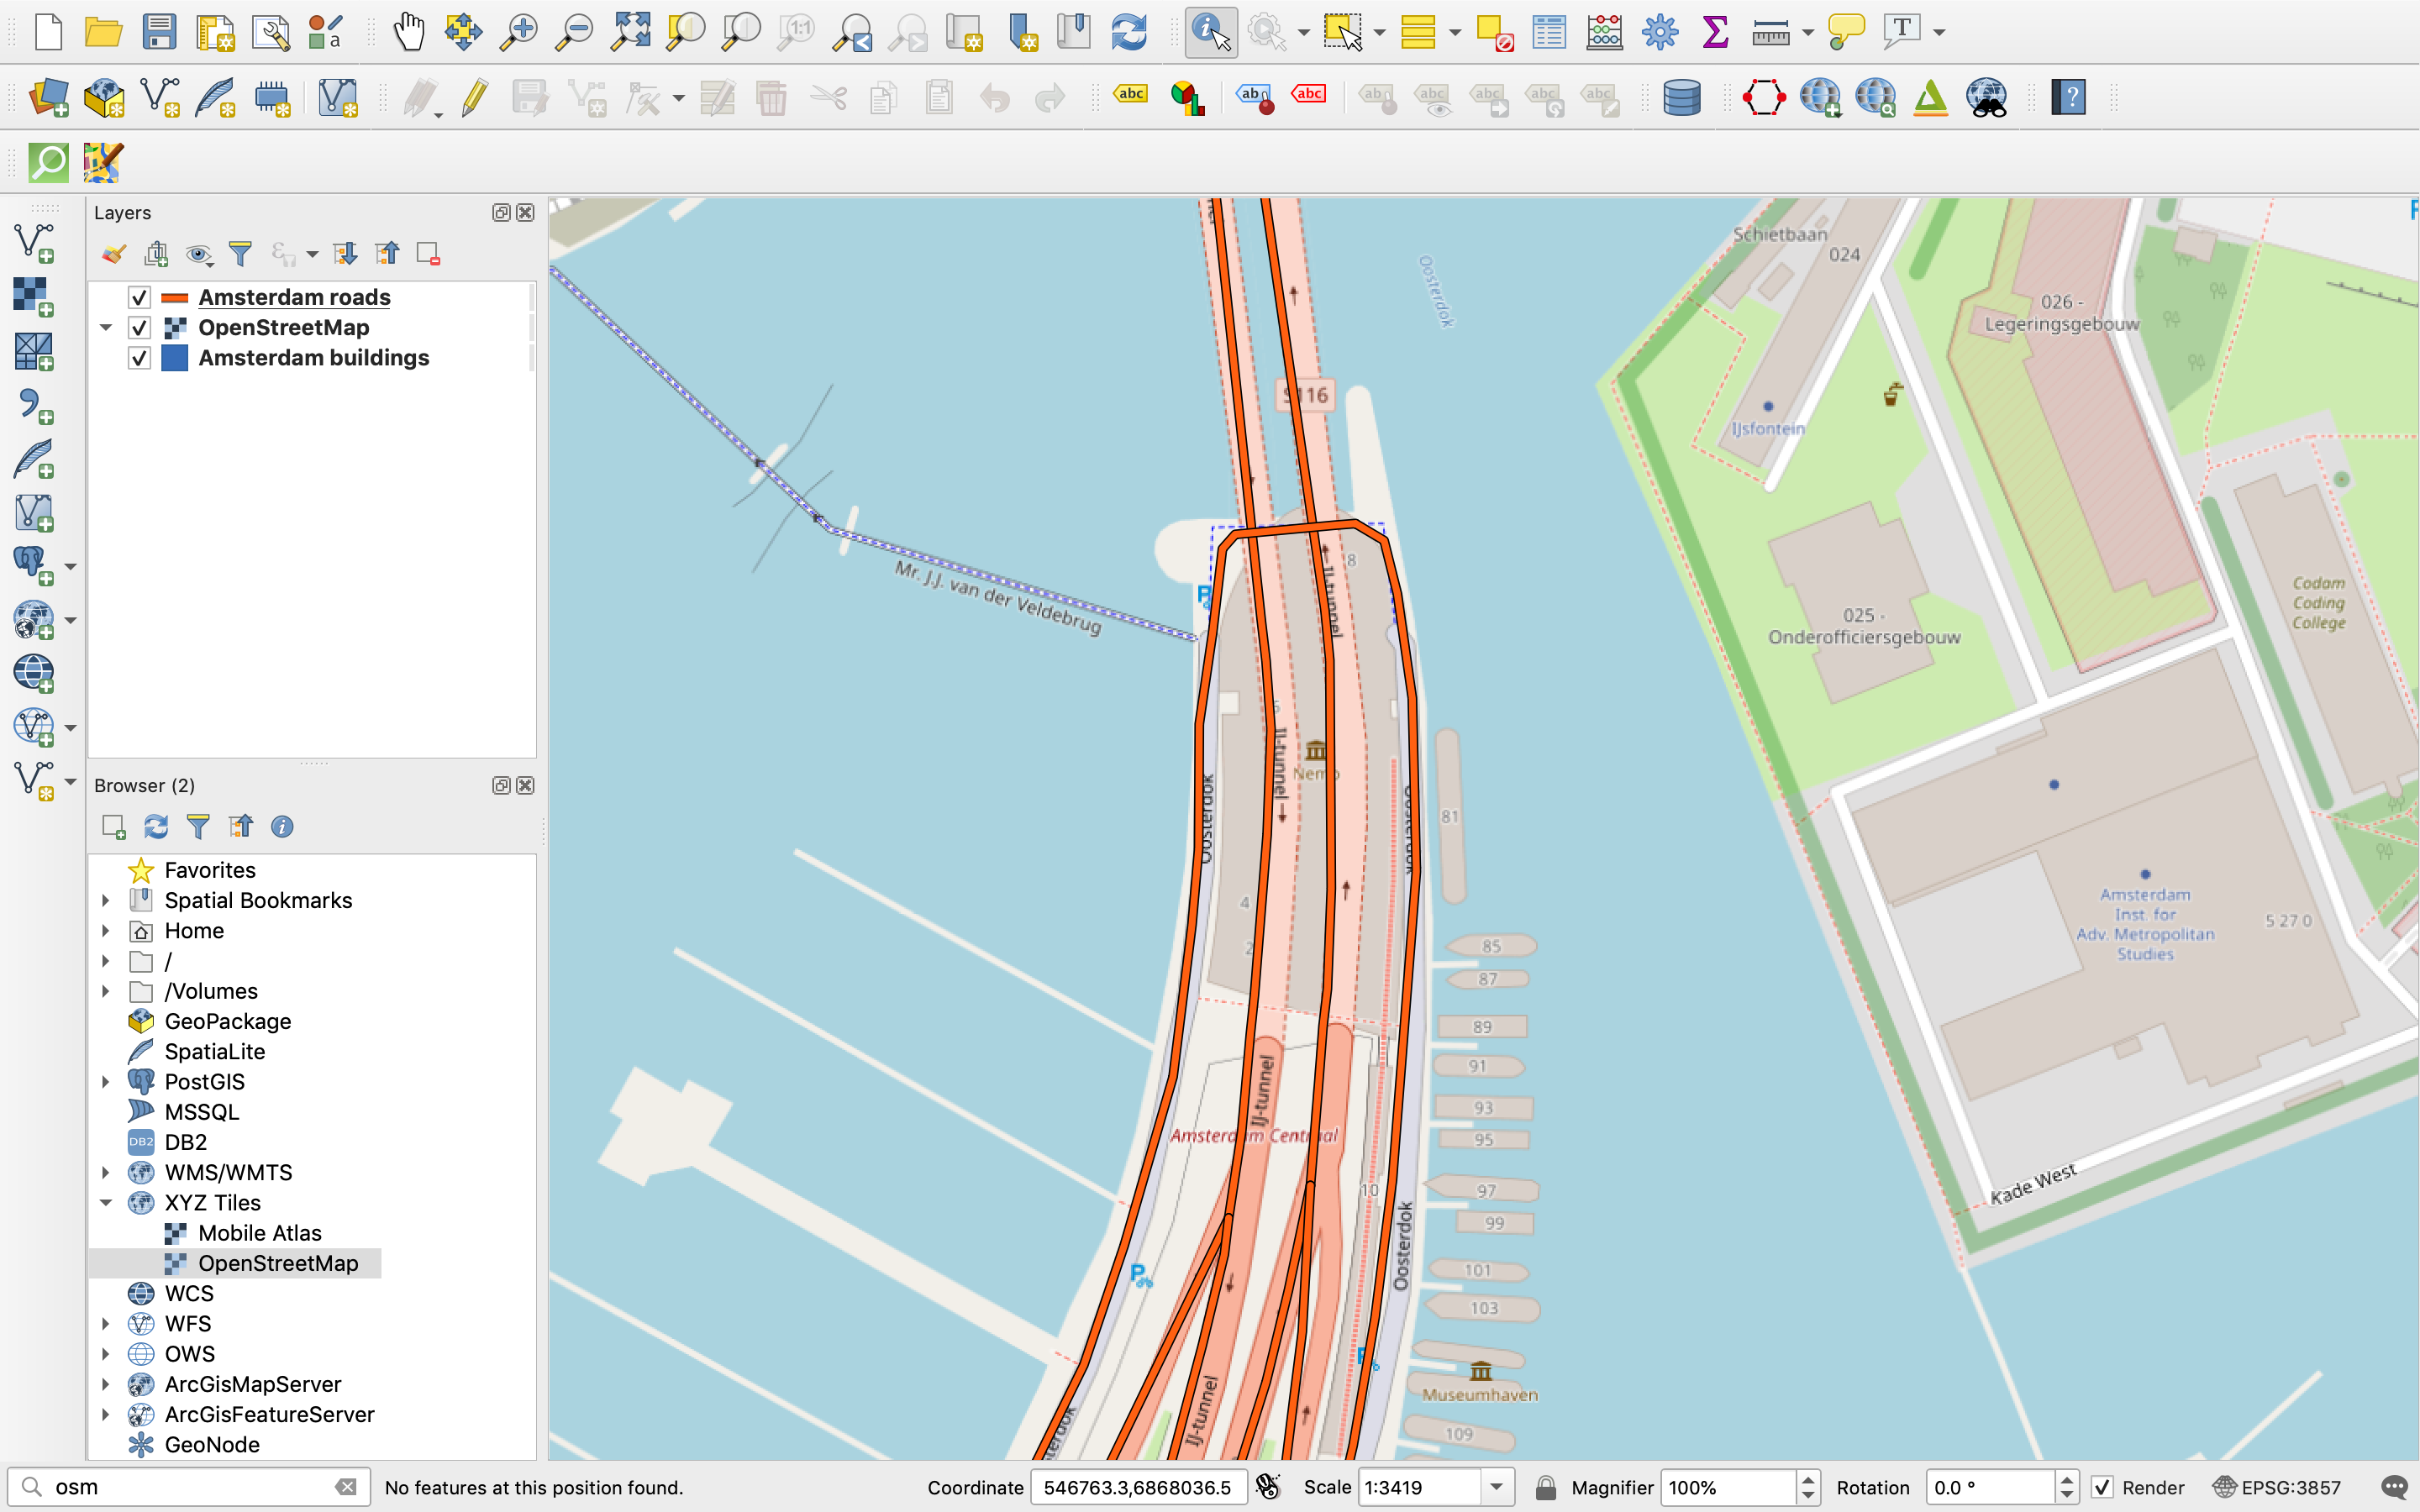This screenshot has height=1512, width=2420.
Task: Expand the PostGIS browser entry
Action: 106,1081
